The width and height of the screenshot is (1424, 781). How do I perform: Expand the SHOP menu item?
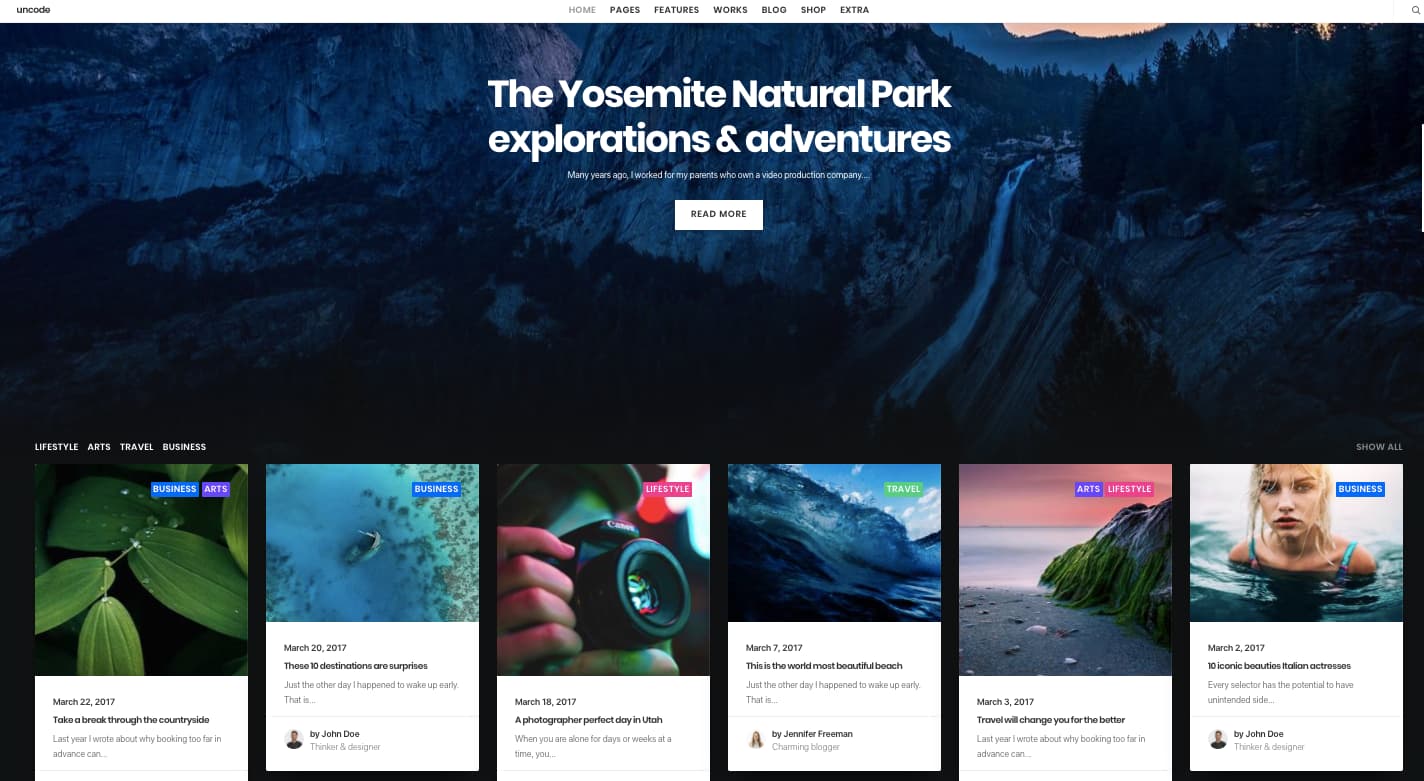coord(813,10)
